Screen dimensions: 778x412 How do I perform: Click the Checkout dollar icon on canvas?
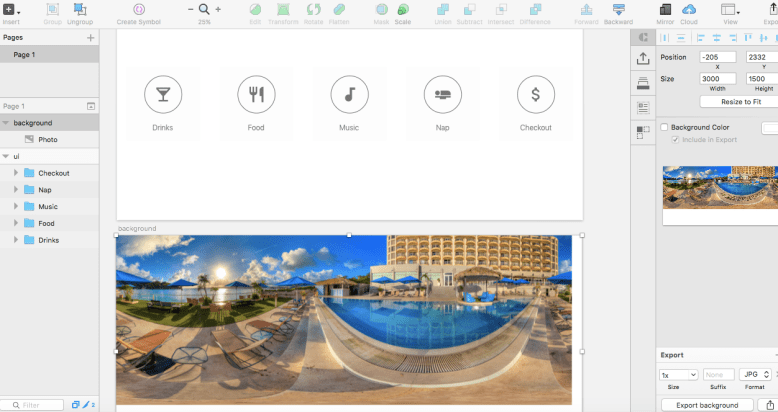coord(535,94)
